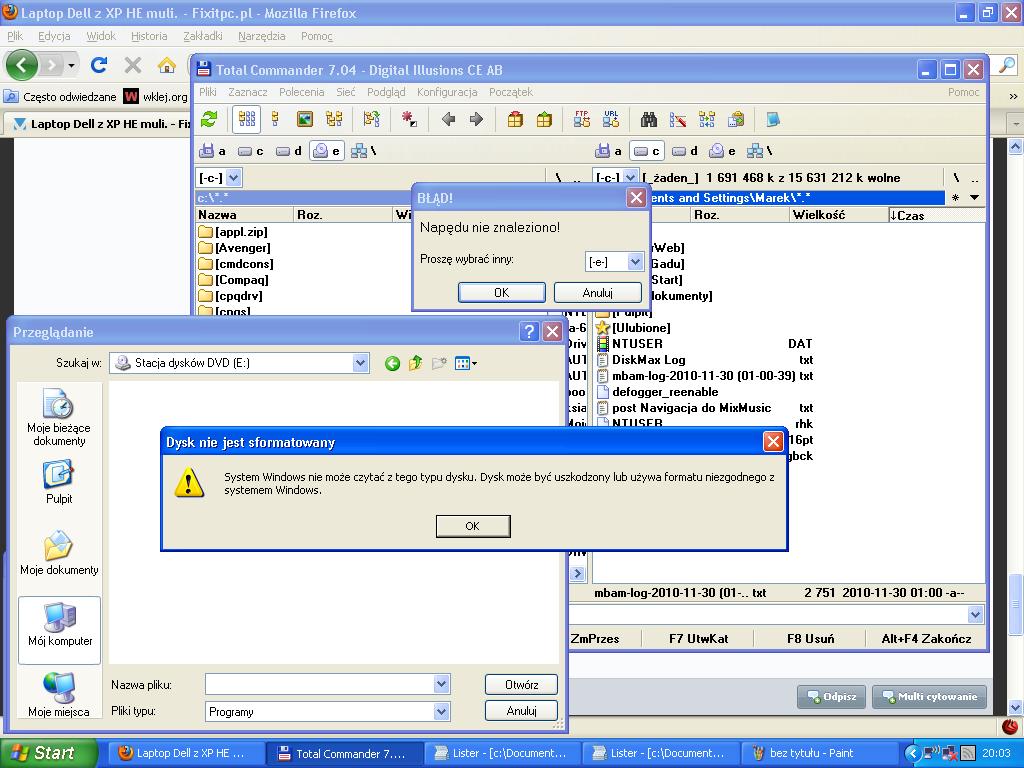Open FTP connect icon in Total Commander

[x=581, y=120]
